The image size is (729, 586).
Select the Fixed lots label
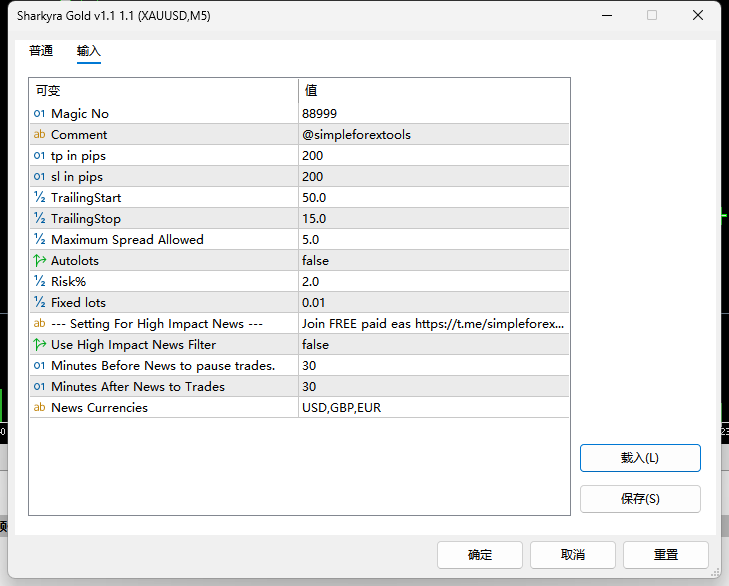point(79,302)
